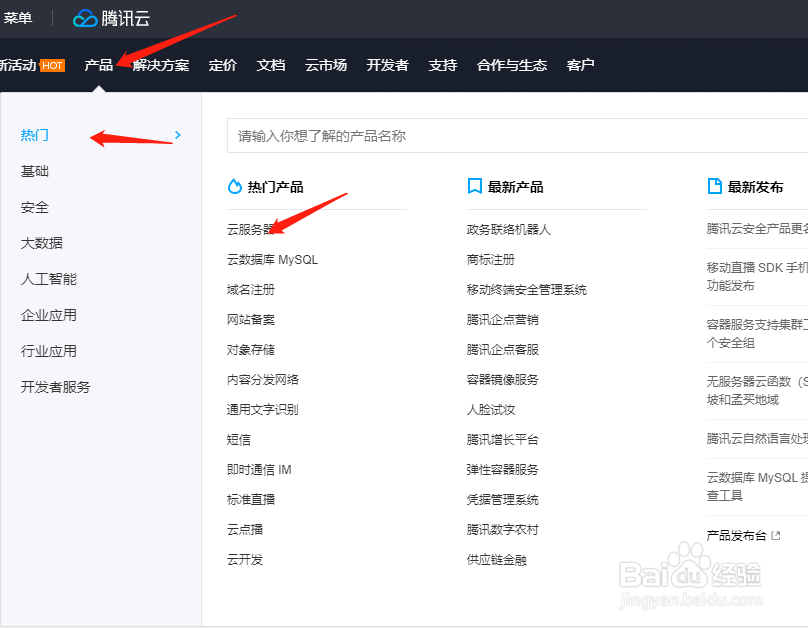The height and width of the screenshot is (628, 808).
Task: Open the 云数据库 MySQL release note under 最新发布
Action: pyautogui.click(x=757, y=486)
